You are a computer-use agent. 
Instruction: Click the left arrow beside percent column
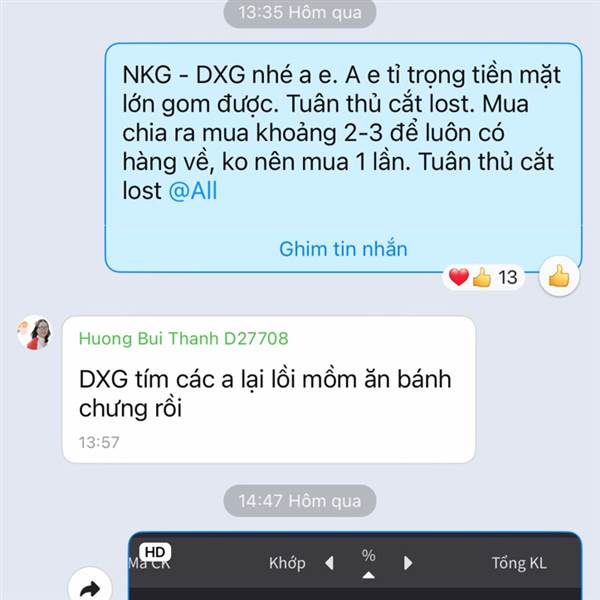(x=329, y=563)
